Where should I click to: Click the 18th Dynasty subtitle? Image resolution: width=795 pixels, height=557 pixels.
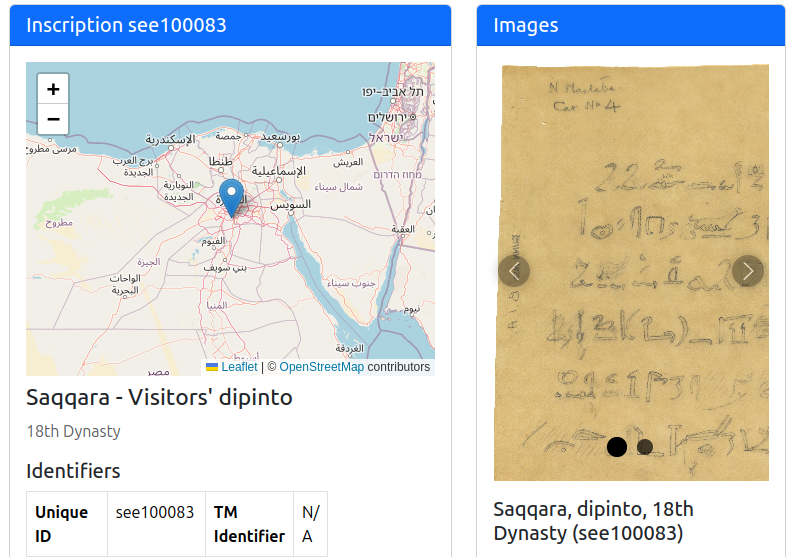coord(73,432)
